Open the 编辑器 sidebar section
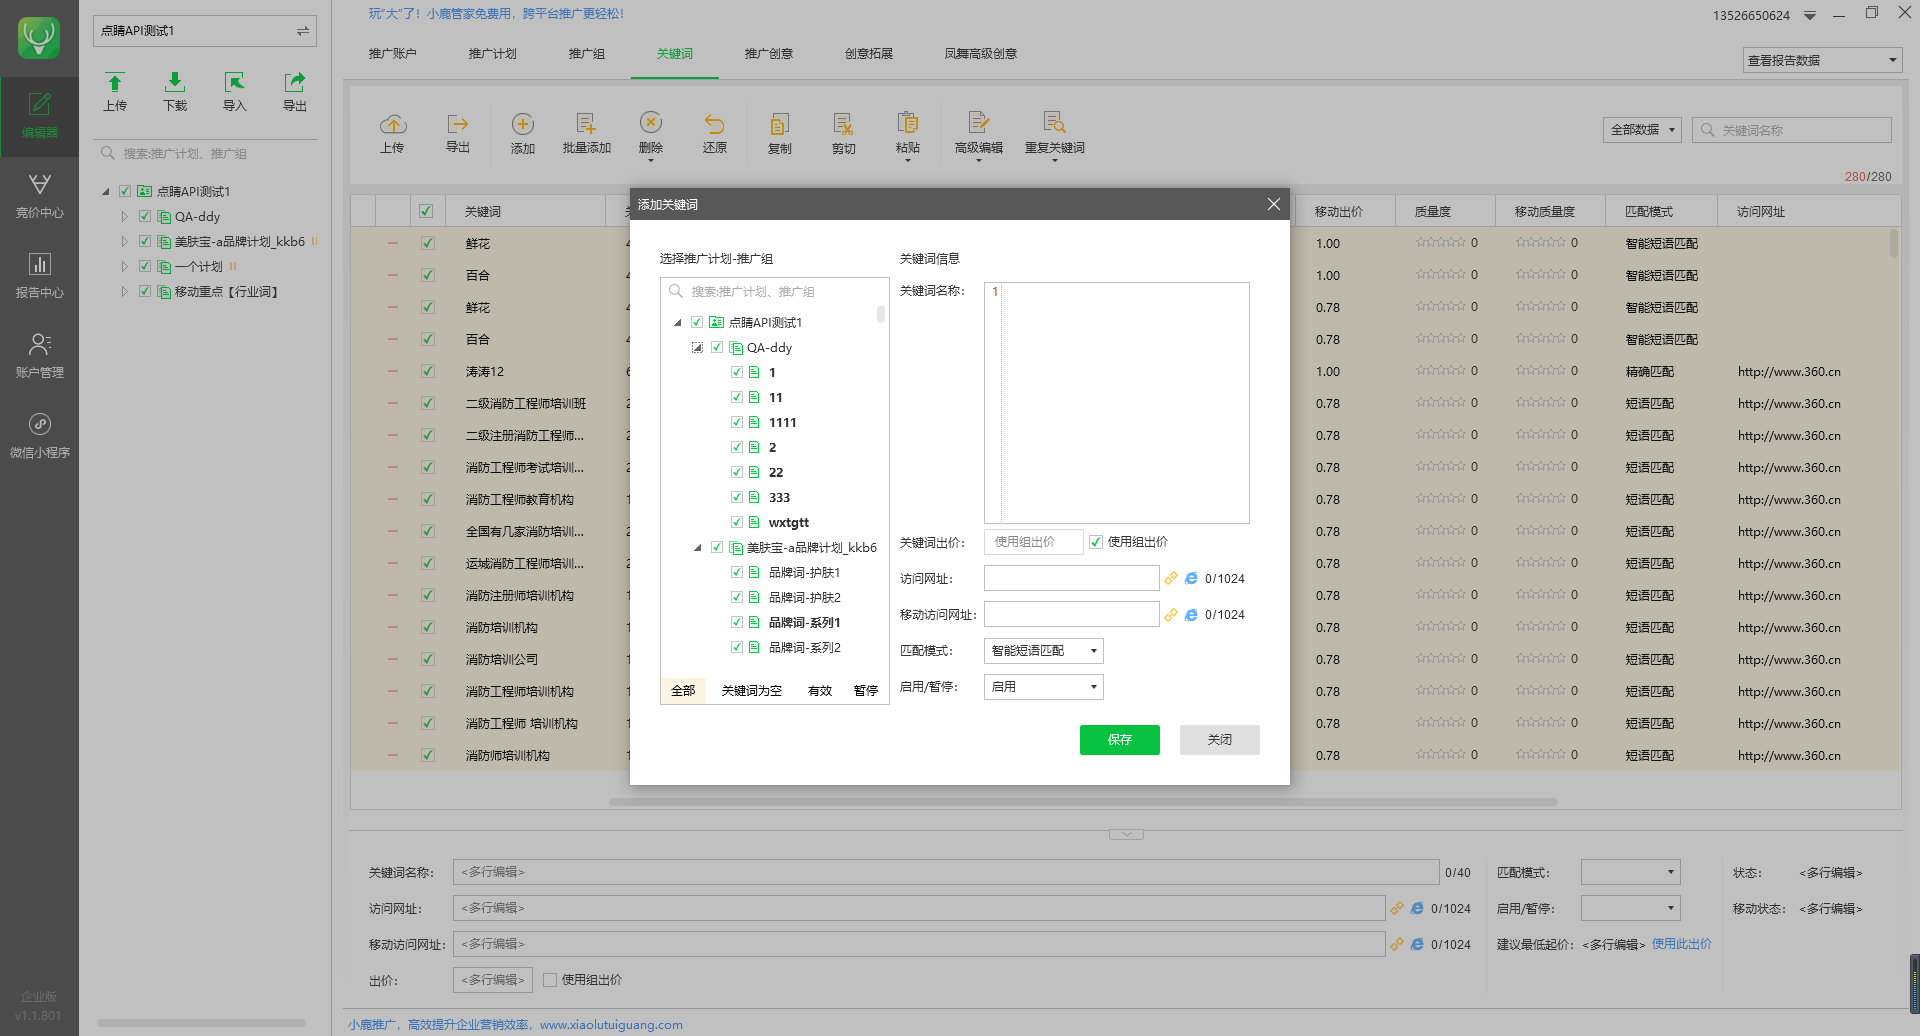The width and height of the screenshot is (1920, 1036). click(39, 116)
